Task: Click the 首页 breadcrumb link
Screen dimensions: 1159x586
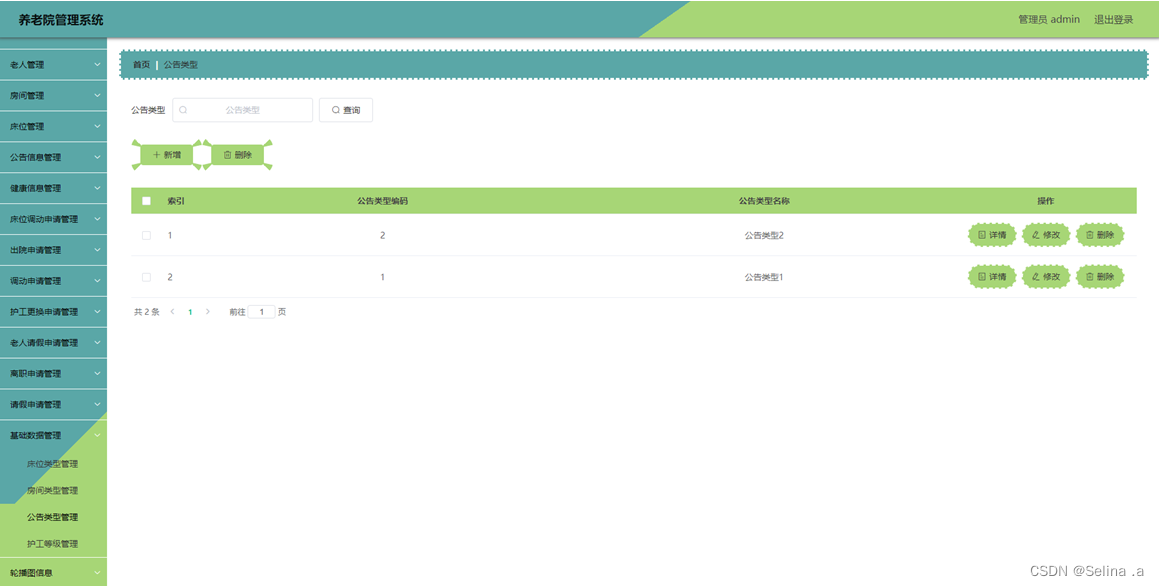Action: click(141, 65)
